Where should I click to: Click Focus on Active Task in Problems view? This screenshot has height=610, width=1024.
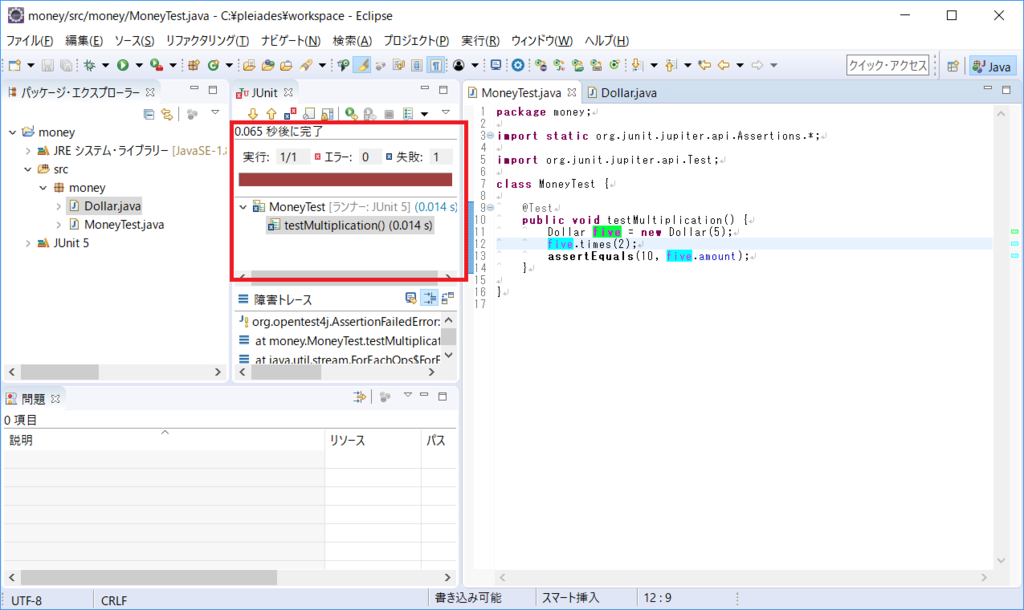(385, 396)
